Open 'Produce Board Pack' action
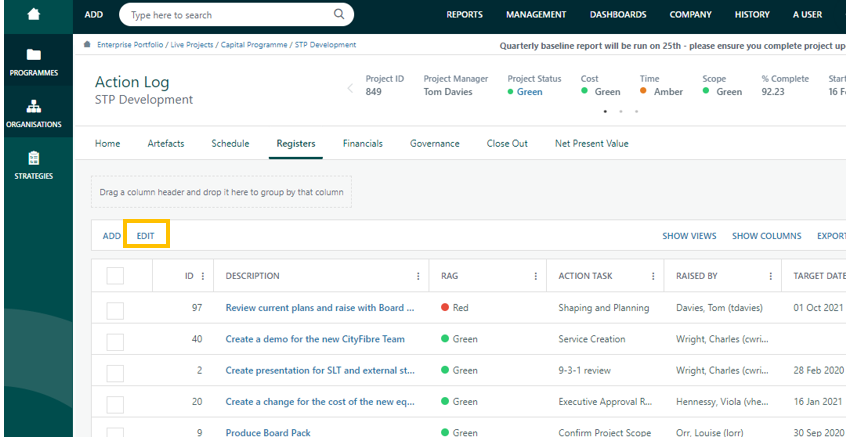The image size is (846, 445). pos(268,433)
